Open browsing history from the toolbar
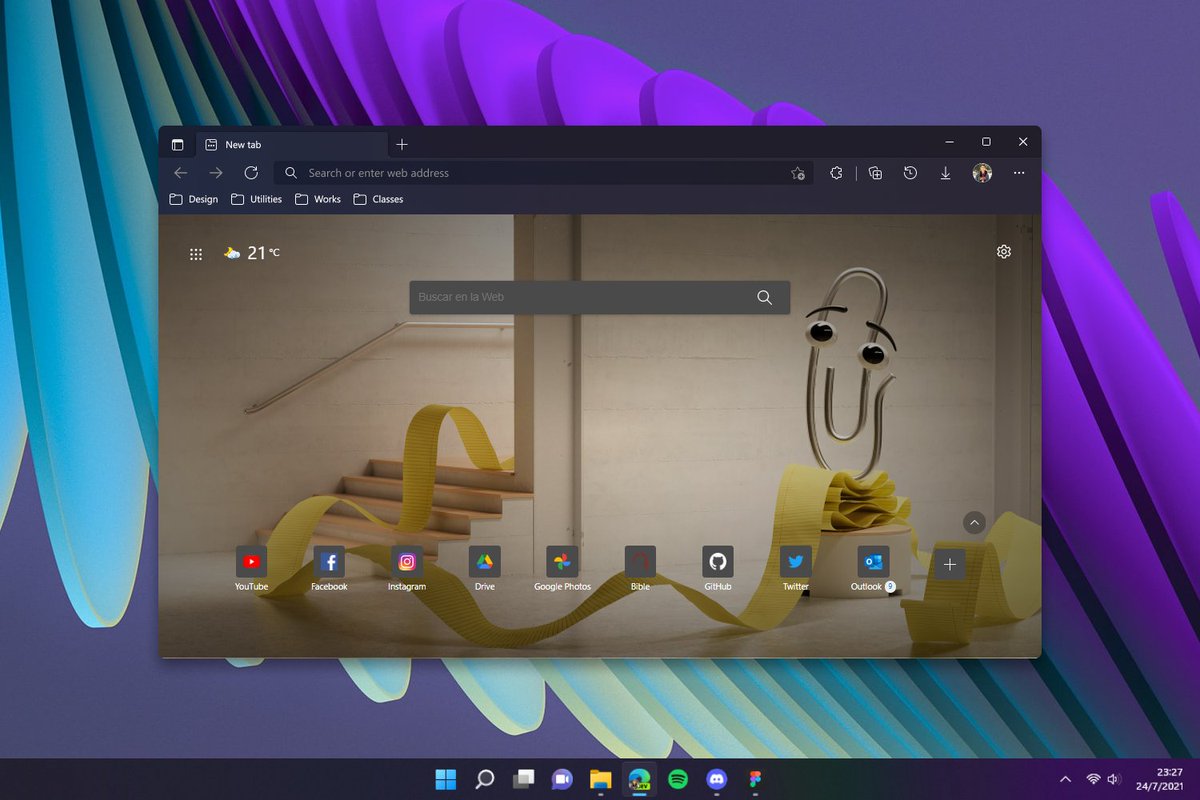The height and width of the screenshot is (800, 1200). (x=910, y=172)
